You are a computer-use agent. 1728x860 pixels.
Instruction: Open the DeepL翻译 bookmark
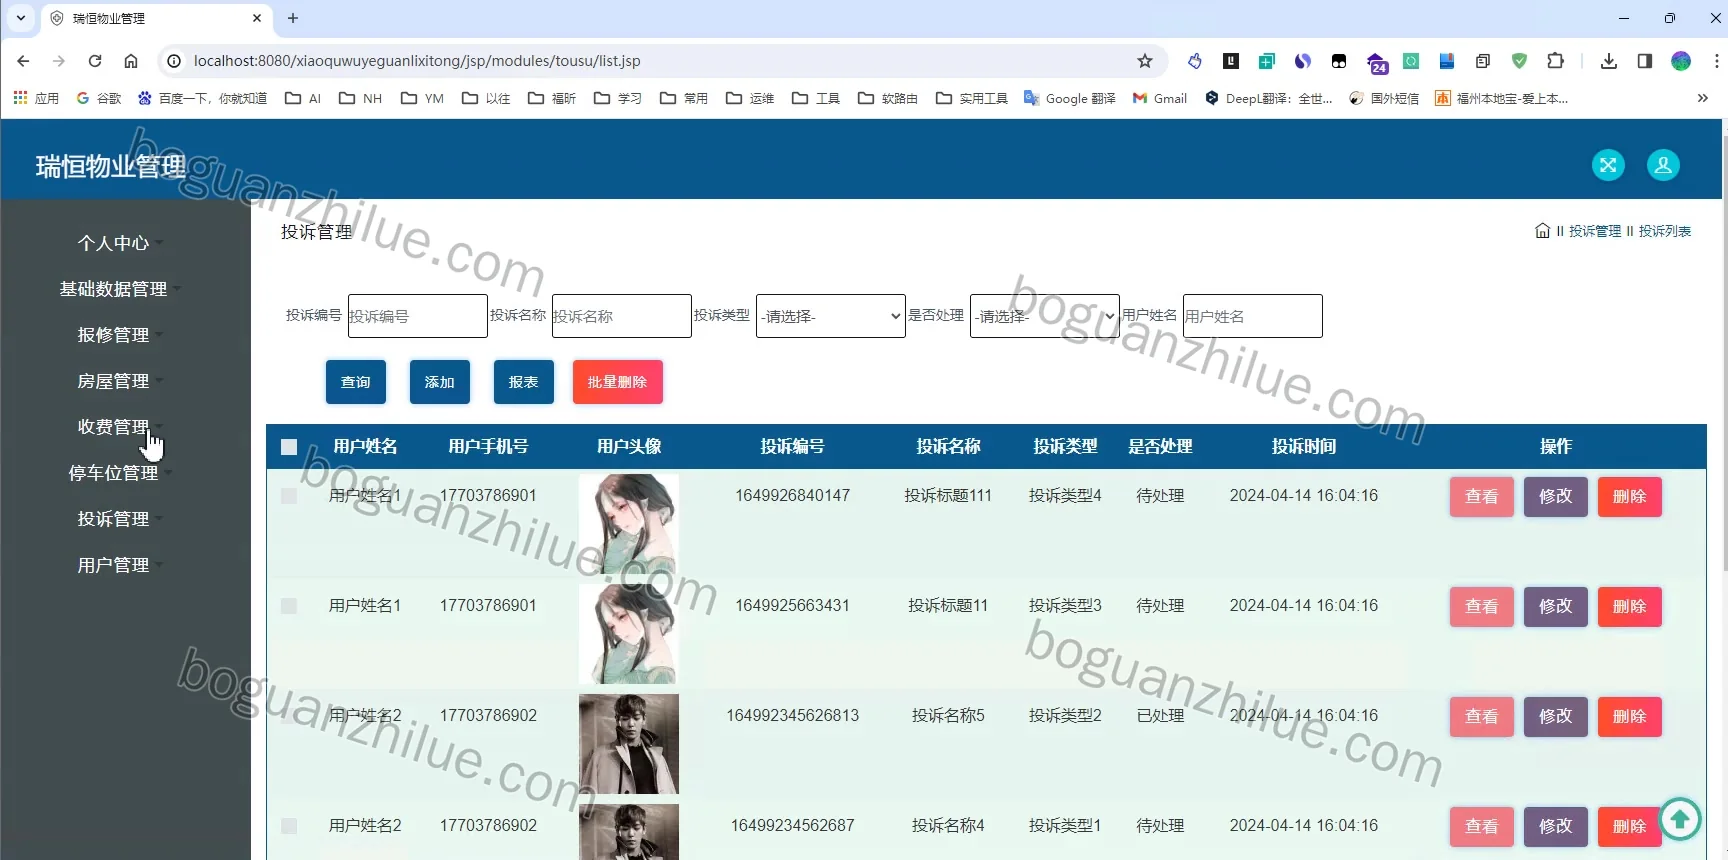(1269, 98)
